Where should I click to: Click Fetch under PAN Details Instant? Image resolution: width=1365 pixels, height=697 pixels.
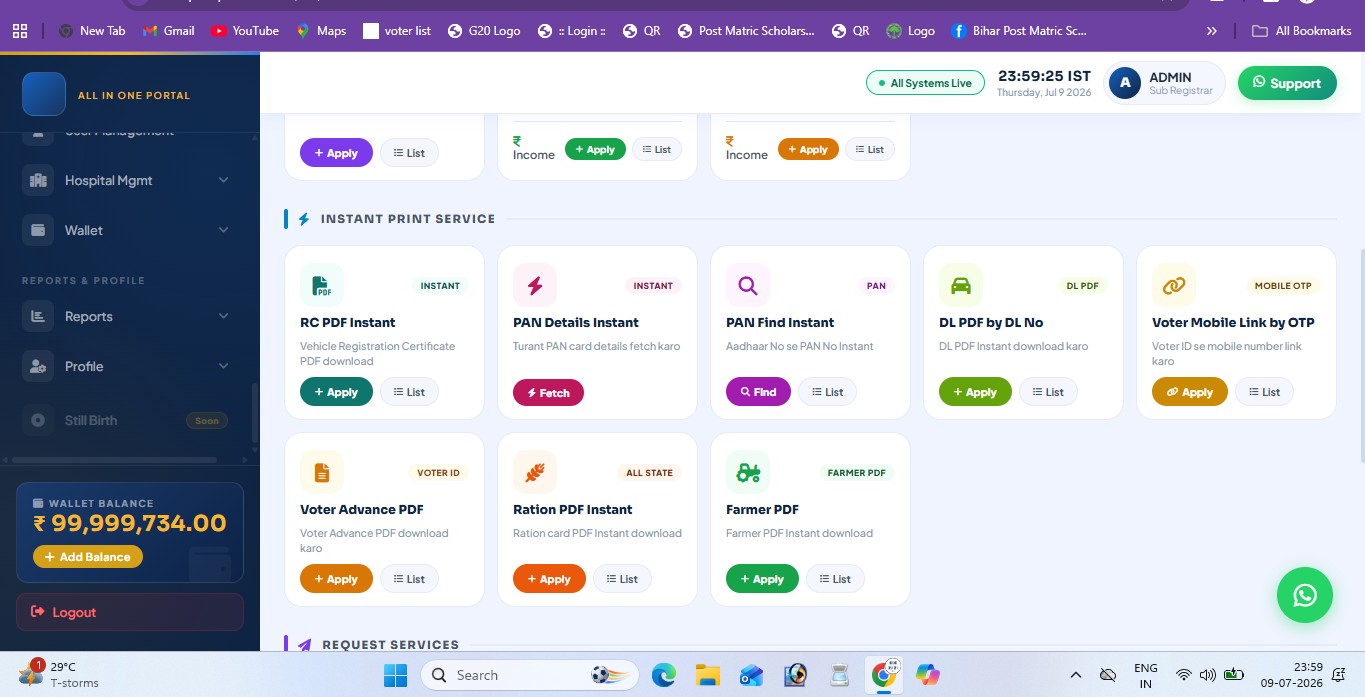pyautogui.click(x=548, y=393)
